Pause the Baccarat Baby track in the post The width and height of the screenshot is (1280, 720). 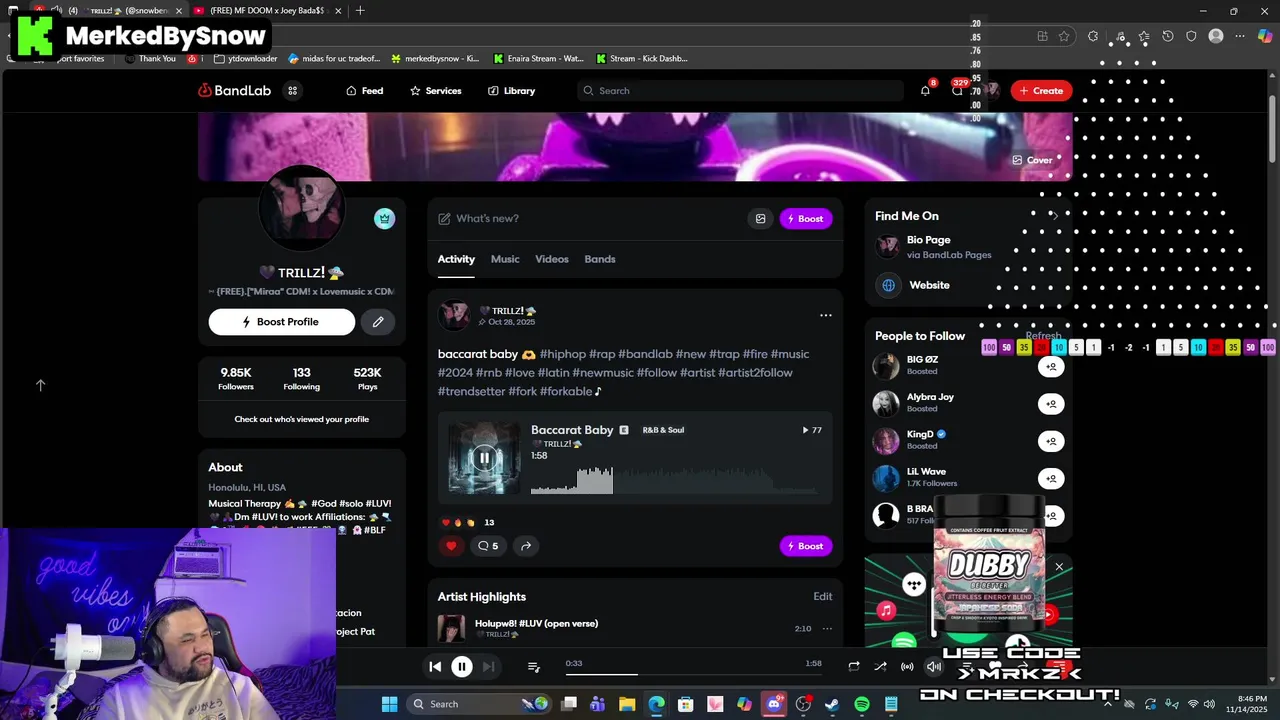coord(484,458)
